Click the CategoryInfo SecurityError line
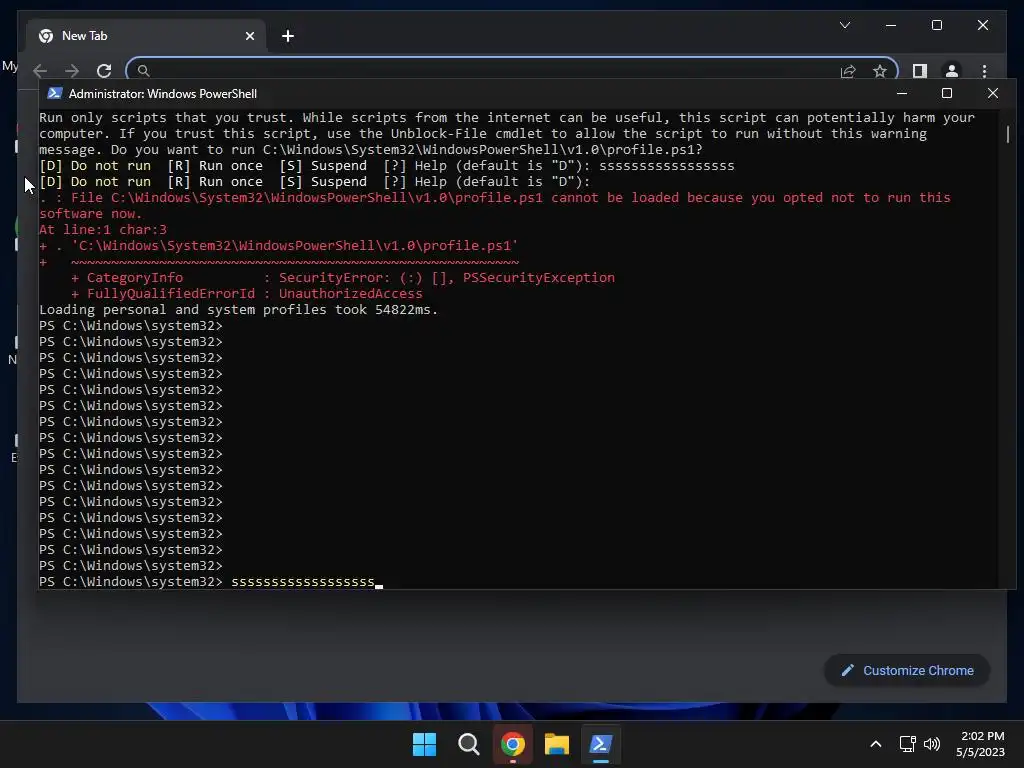The image size is (1024, 768). [343, 278]
